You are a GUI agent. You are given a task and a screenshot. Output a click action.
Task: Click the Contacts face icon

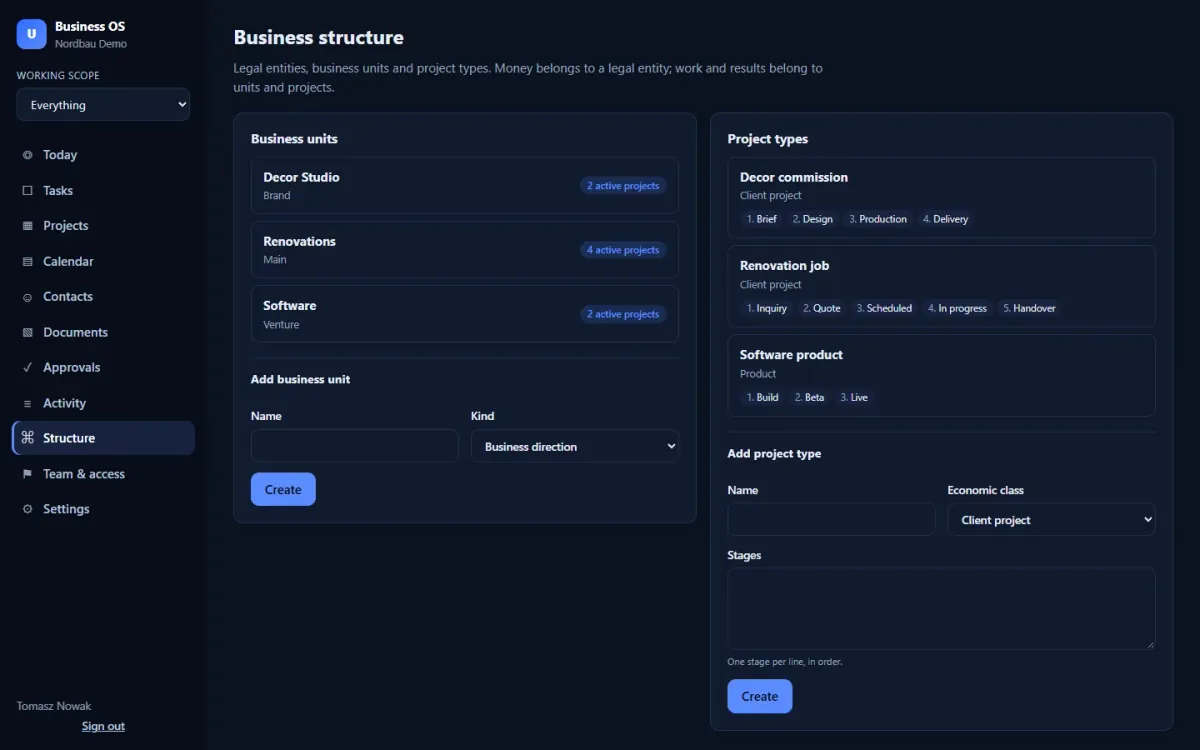27,297
